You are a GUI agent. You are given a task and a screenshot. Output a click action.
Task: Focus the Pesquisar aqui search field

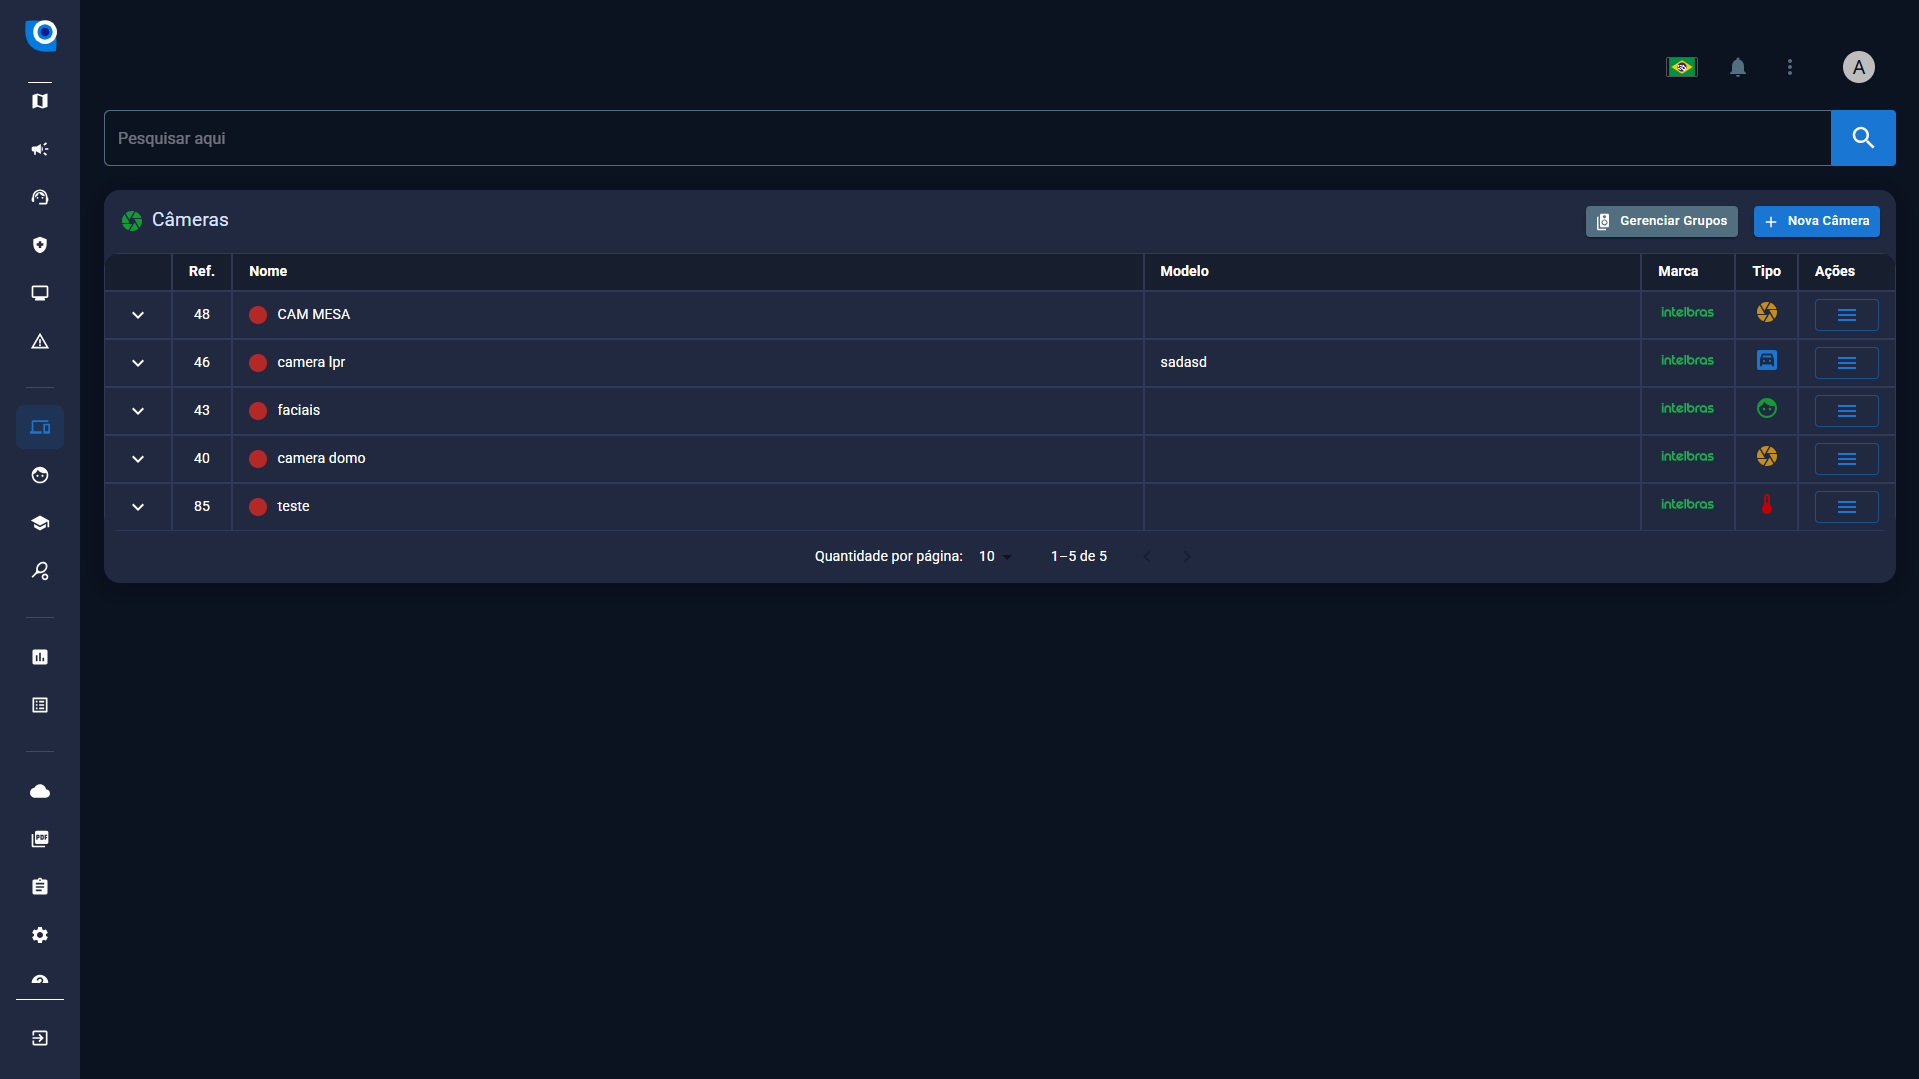coord(967,138)
